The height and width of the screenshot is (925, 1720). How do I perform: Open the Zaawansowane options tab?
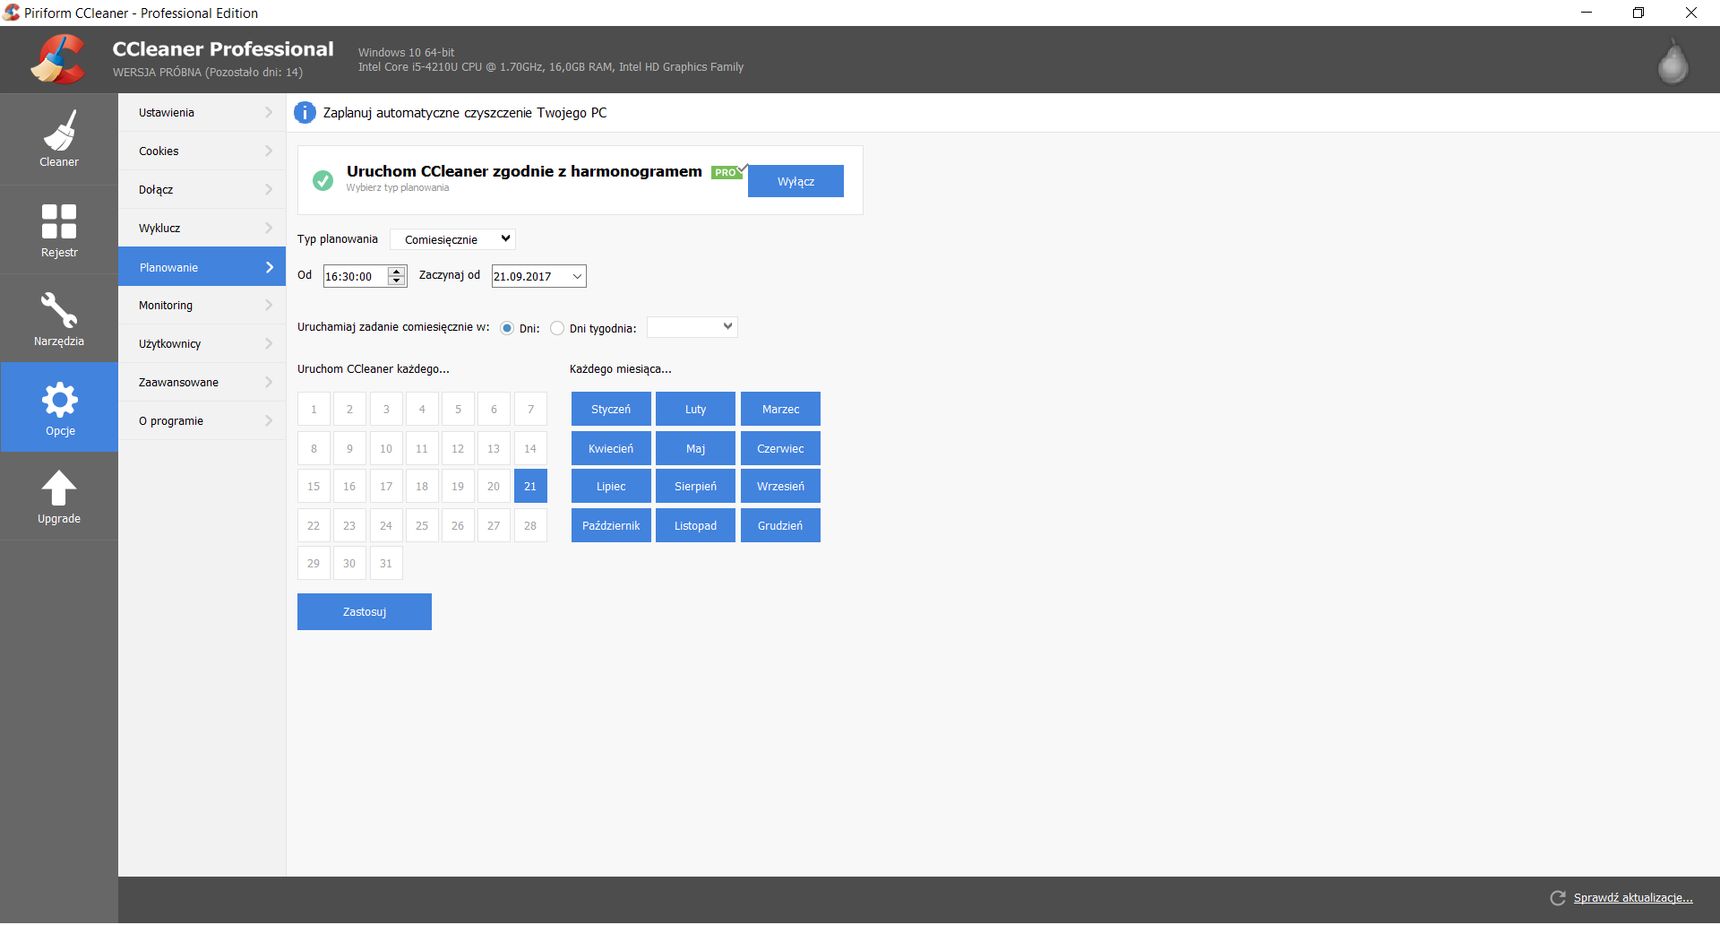[202, 382]
